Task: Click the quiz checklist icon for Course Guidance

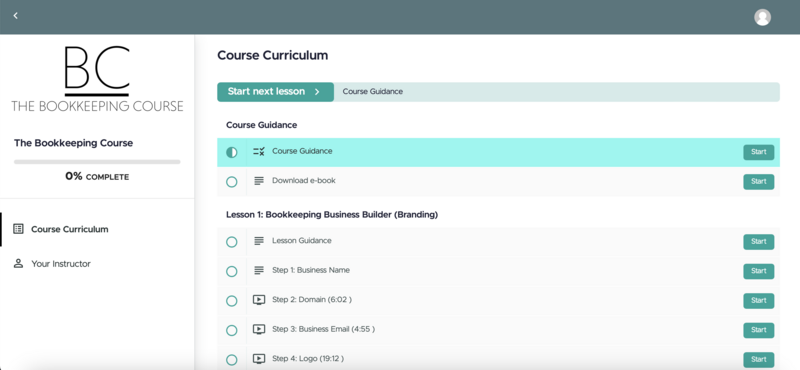Action: (259, 152)
